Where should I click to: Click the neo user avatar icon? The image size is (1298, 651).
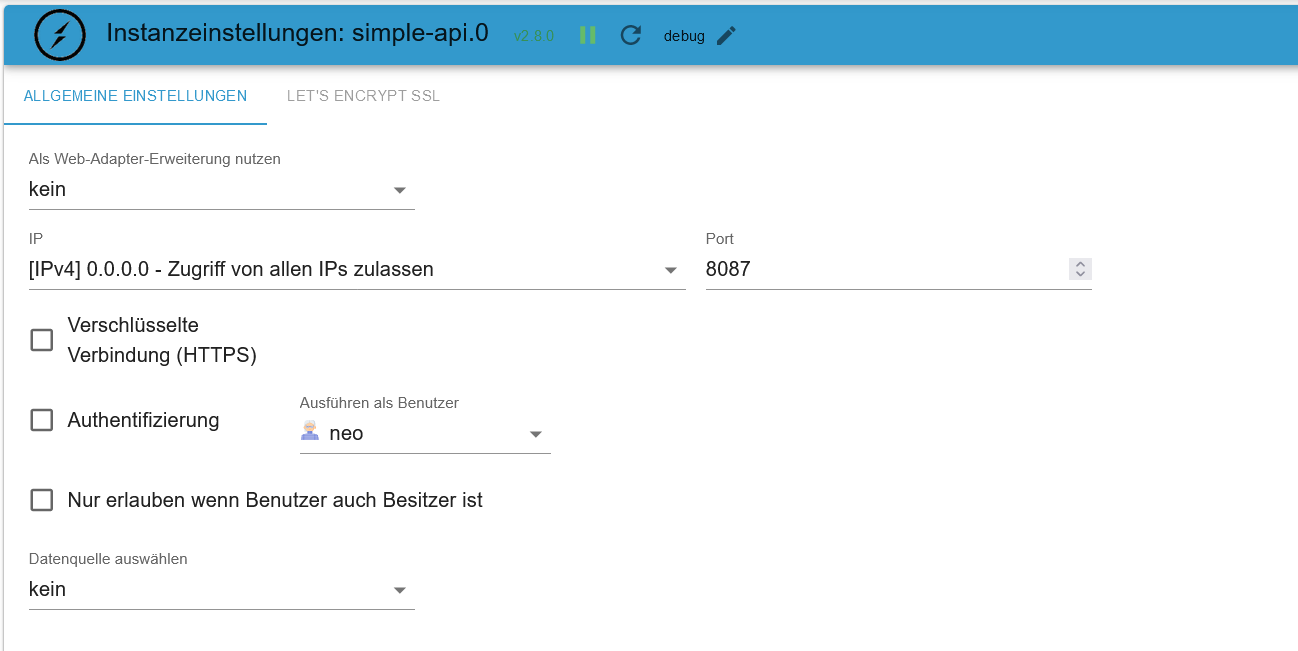pos(310,432)
